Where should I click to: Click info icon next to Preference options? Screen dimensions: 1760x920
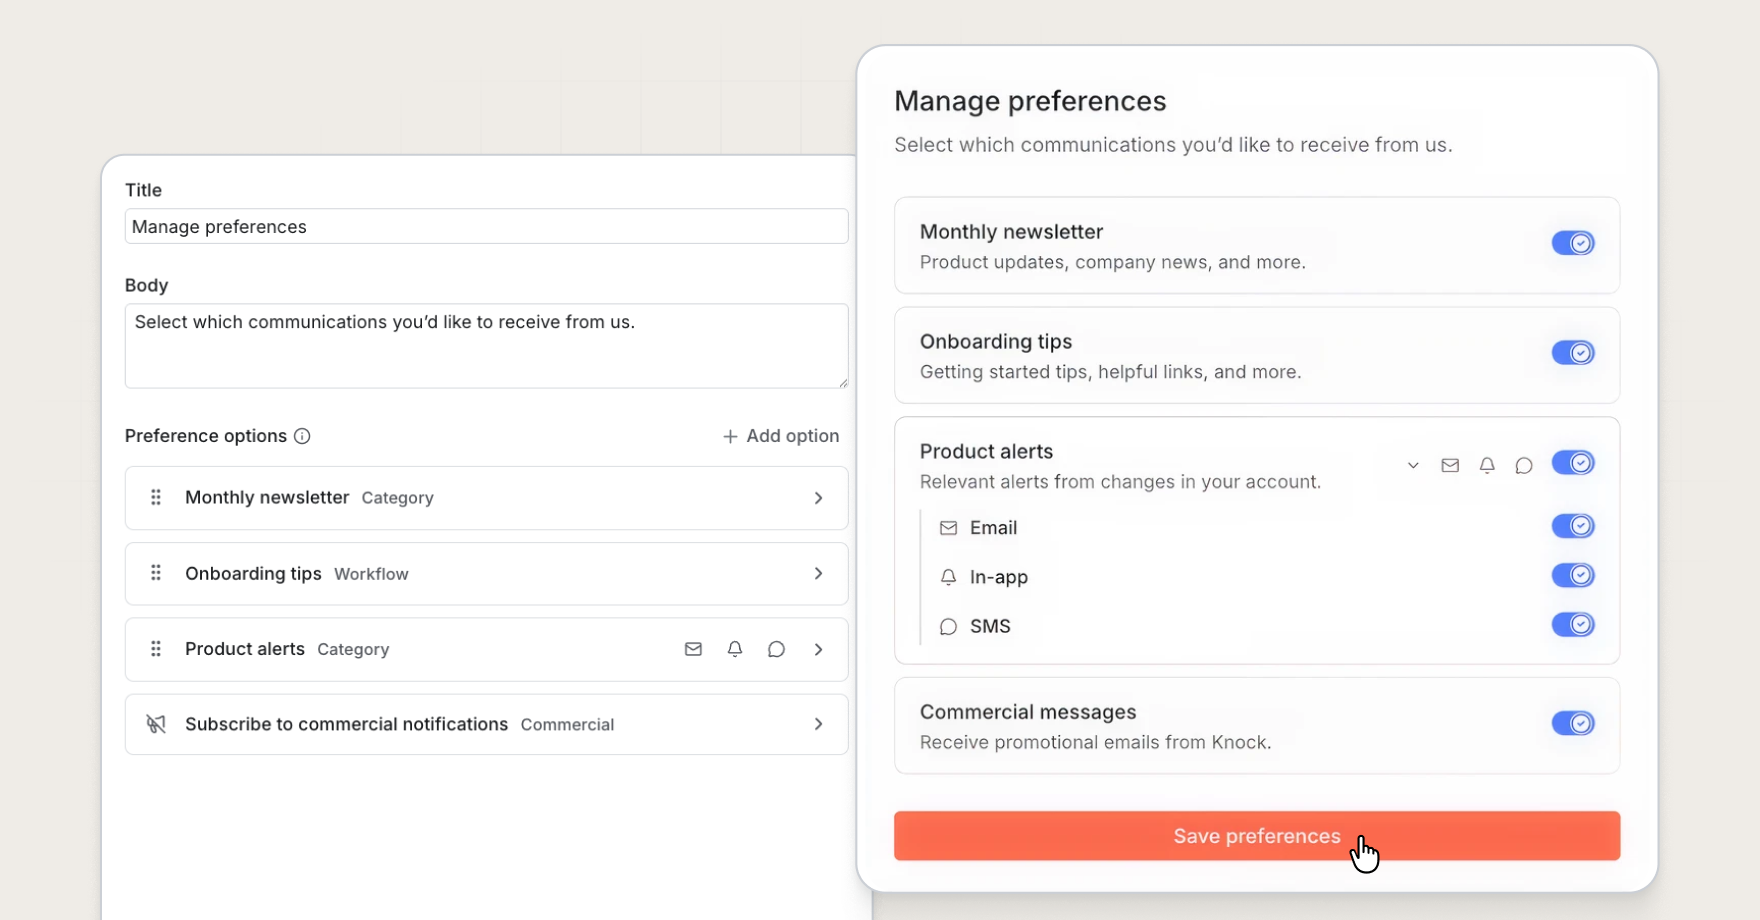click(x=302, y=436)
